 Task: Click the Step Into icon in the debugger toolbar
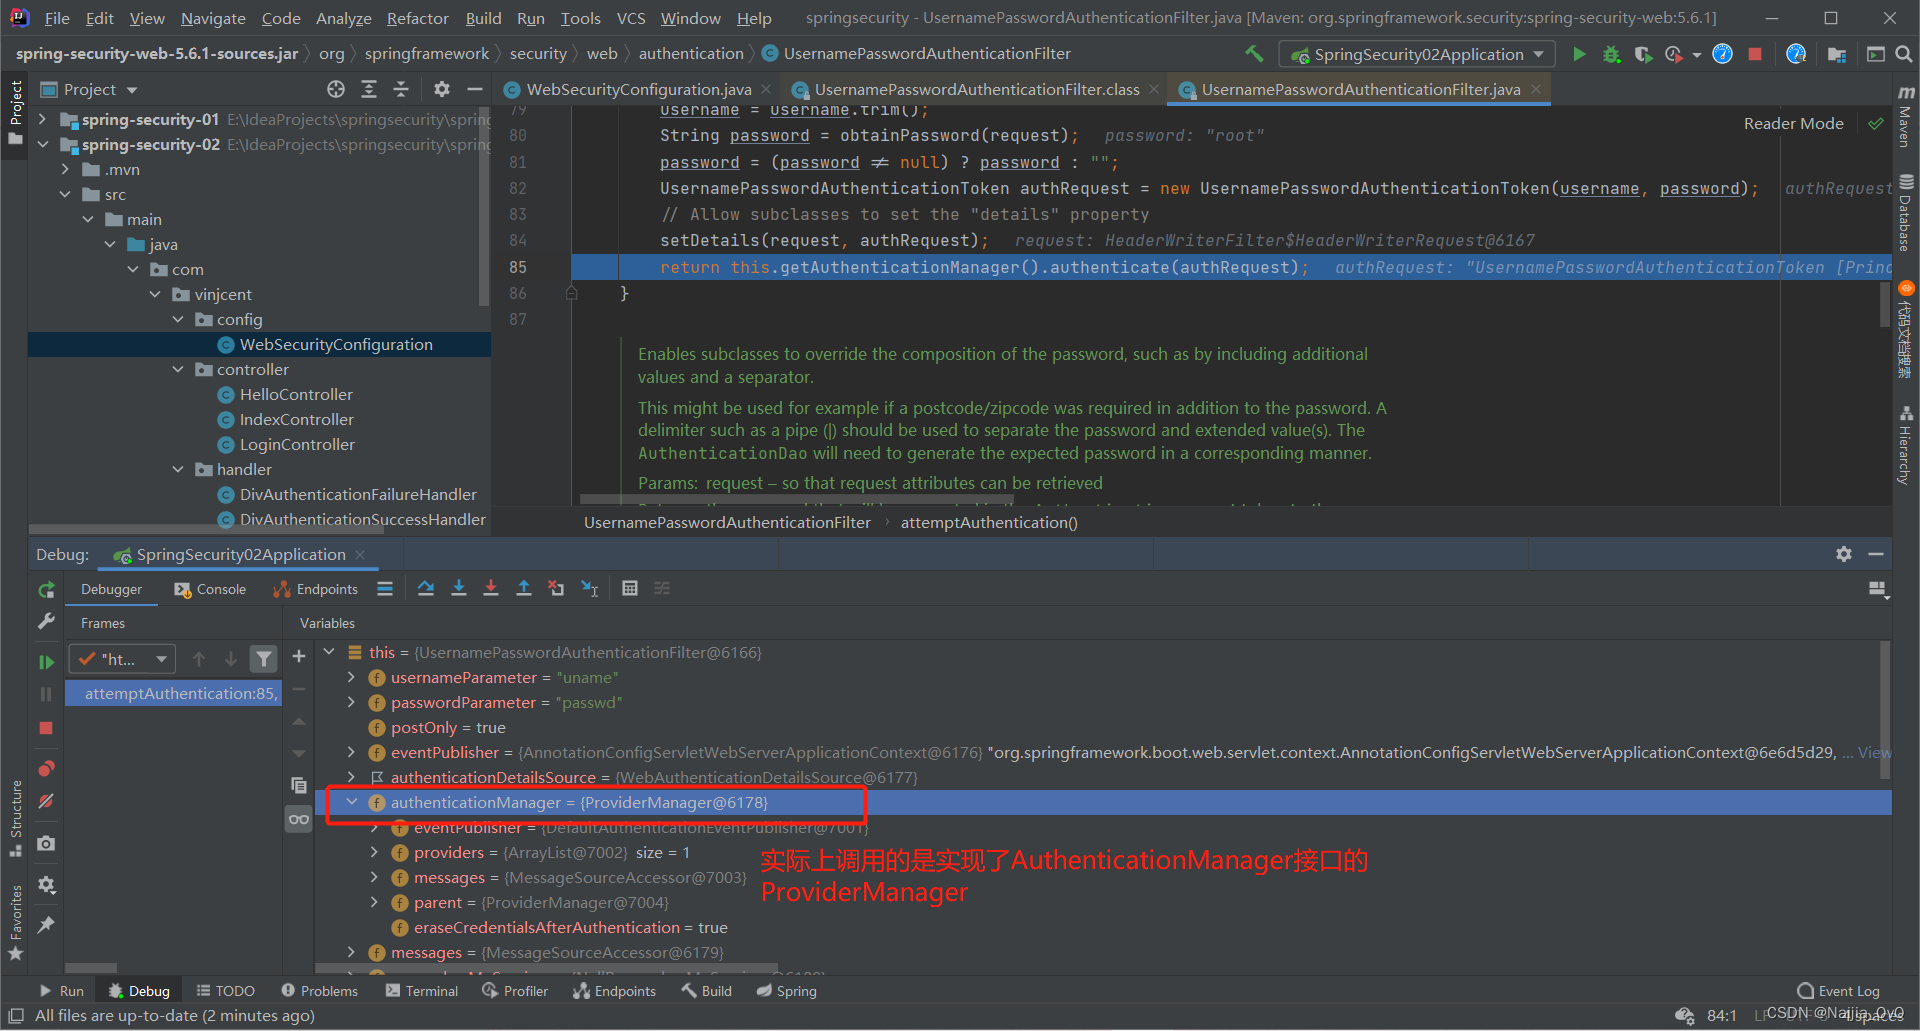click(x=459, y=588)
